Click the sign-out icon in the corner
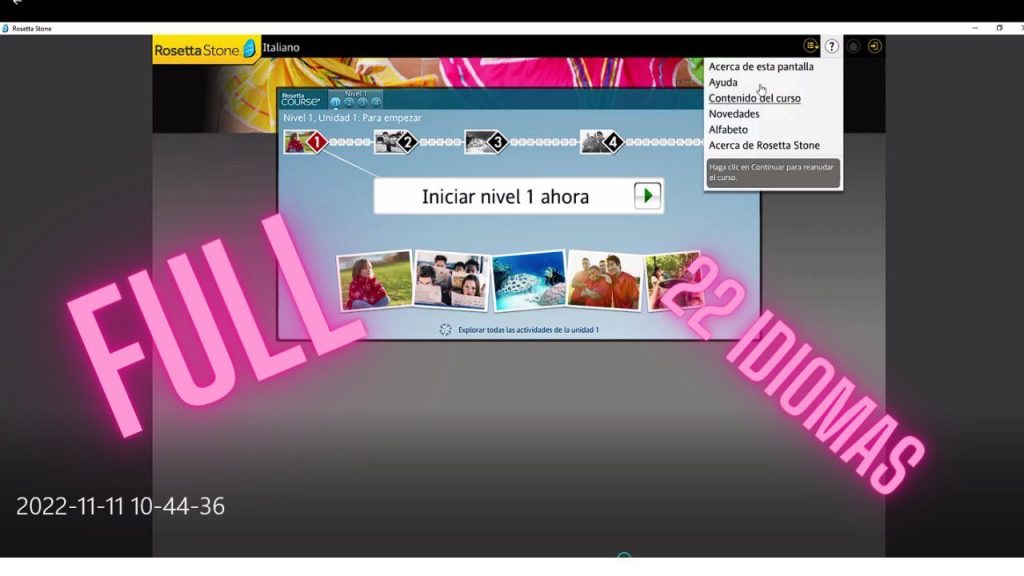 tap(874, 45)
